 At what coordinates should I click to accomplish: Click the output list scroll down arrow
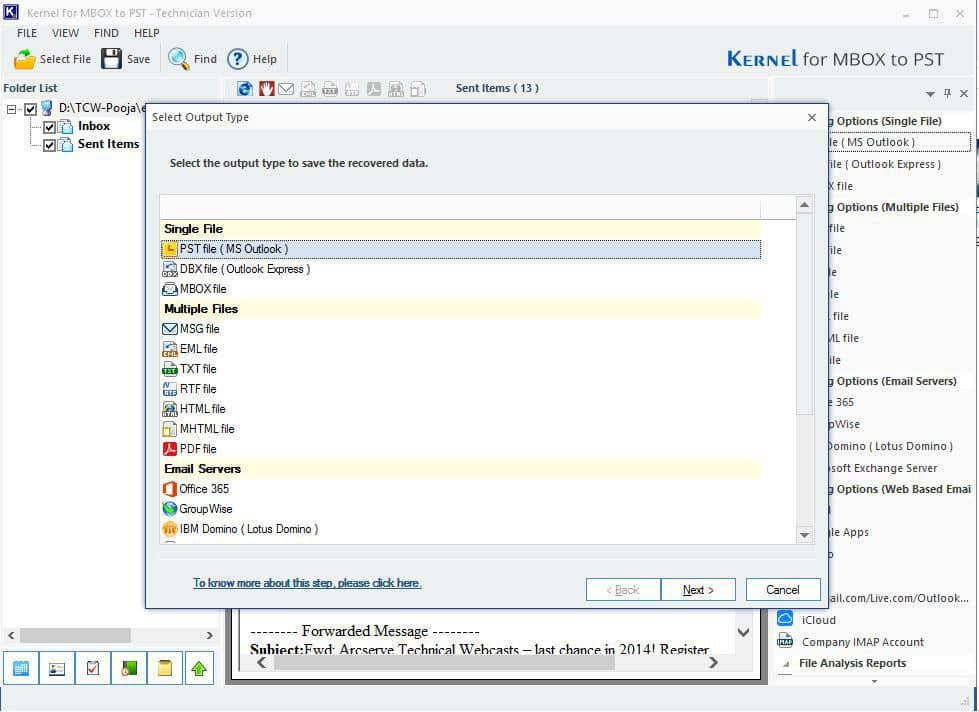point(804,535)
